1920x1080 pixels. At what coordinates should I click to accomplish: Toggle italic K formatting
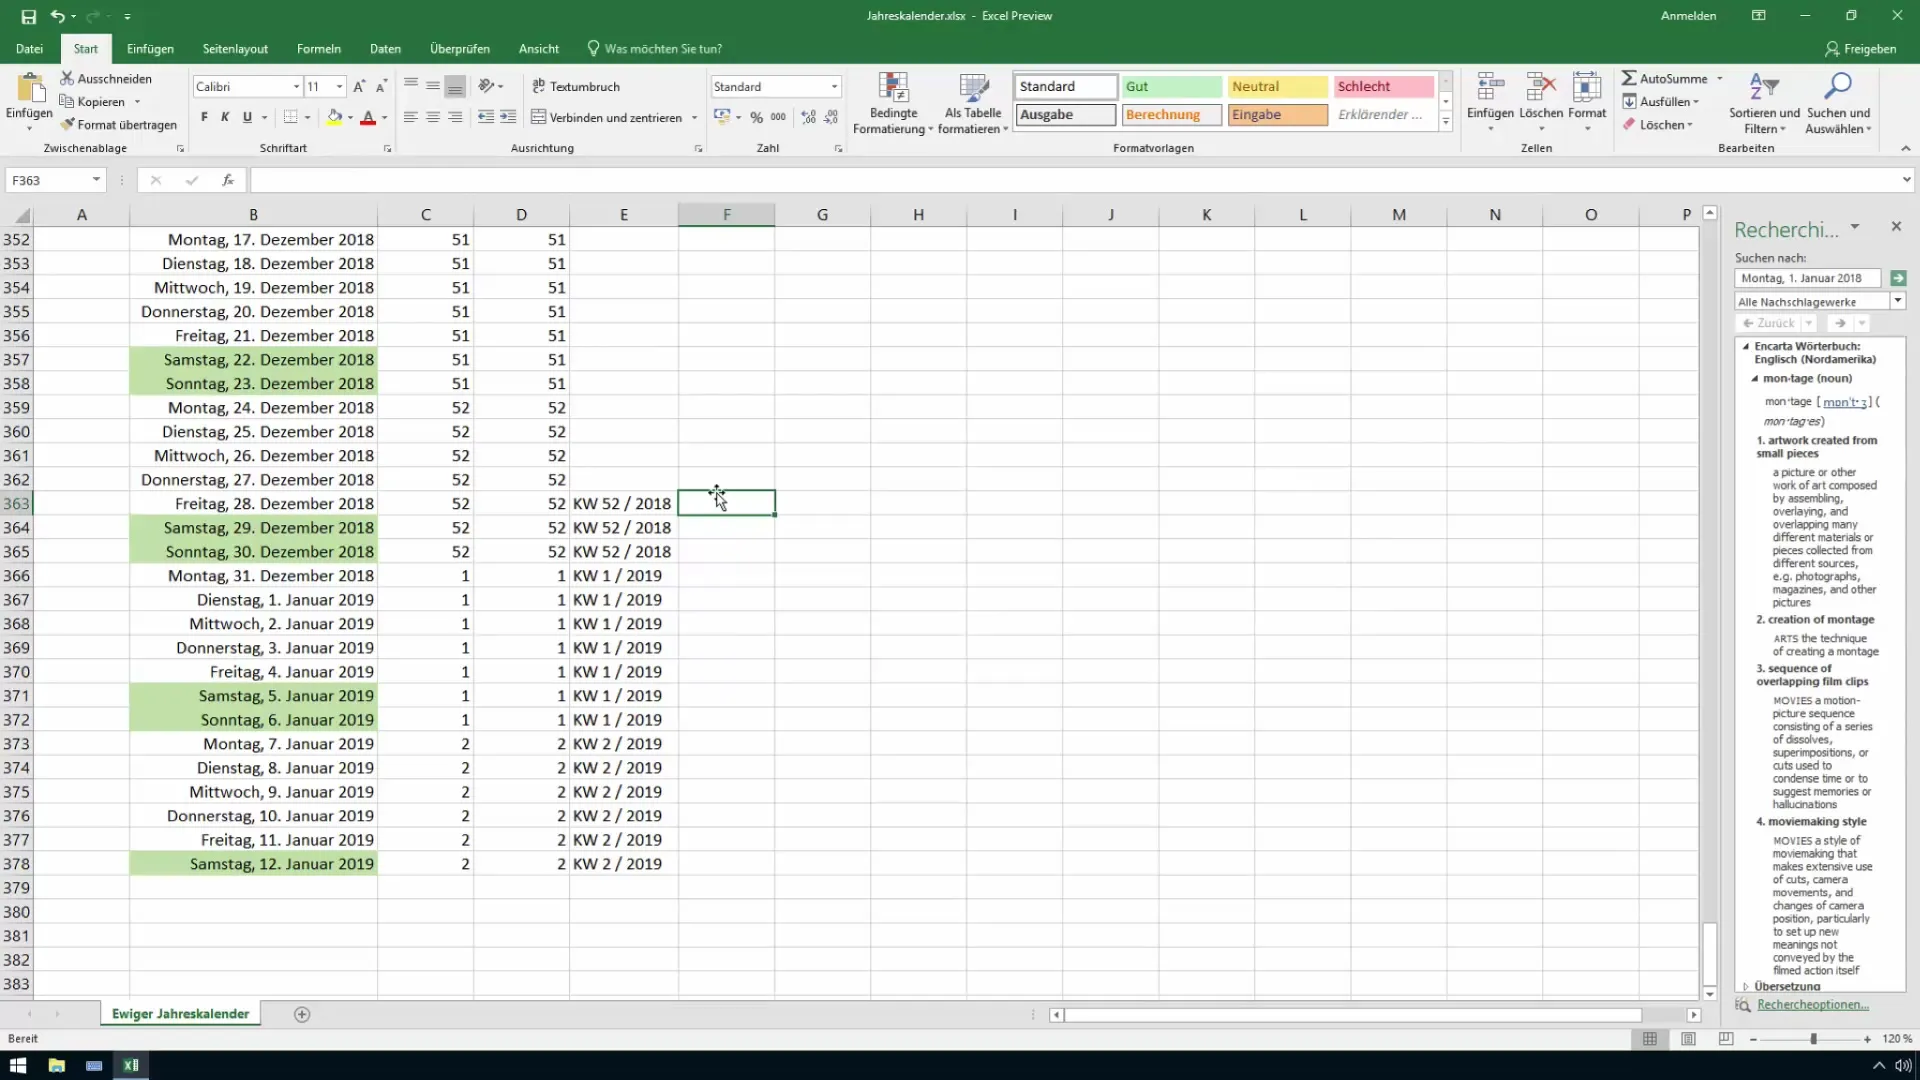[225, 117]
